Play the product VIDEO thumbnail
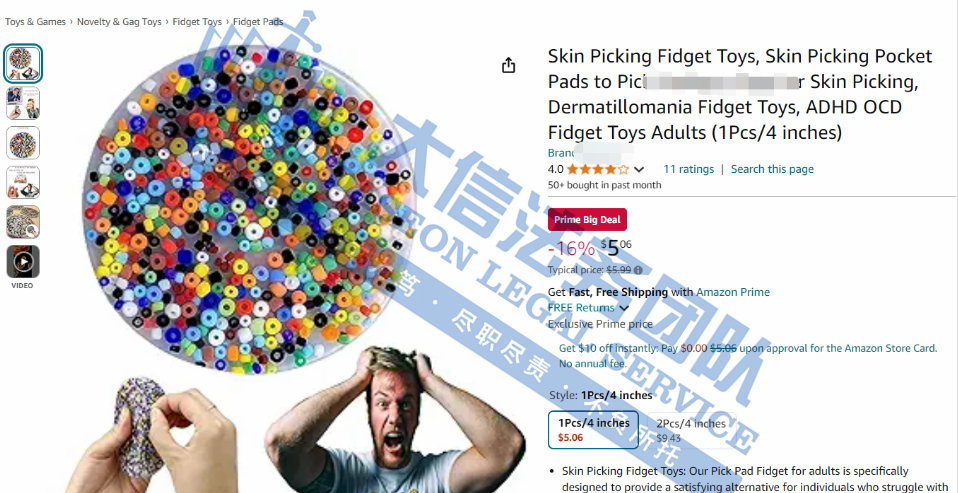The image size is (958, 493). pos(23,261)
